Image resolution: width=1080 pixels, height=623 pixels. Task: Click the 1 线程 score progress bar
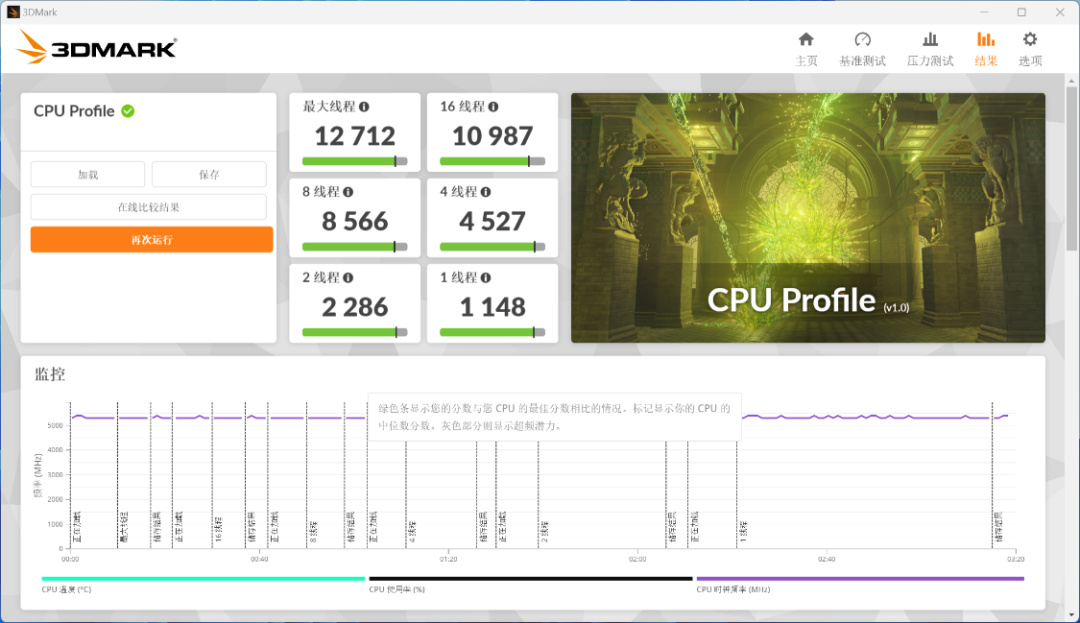click(492, 332)
